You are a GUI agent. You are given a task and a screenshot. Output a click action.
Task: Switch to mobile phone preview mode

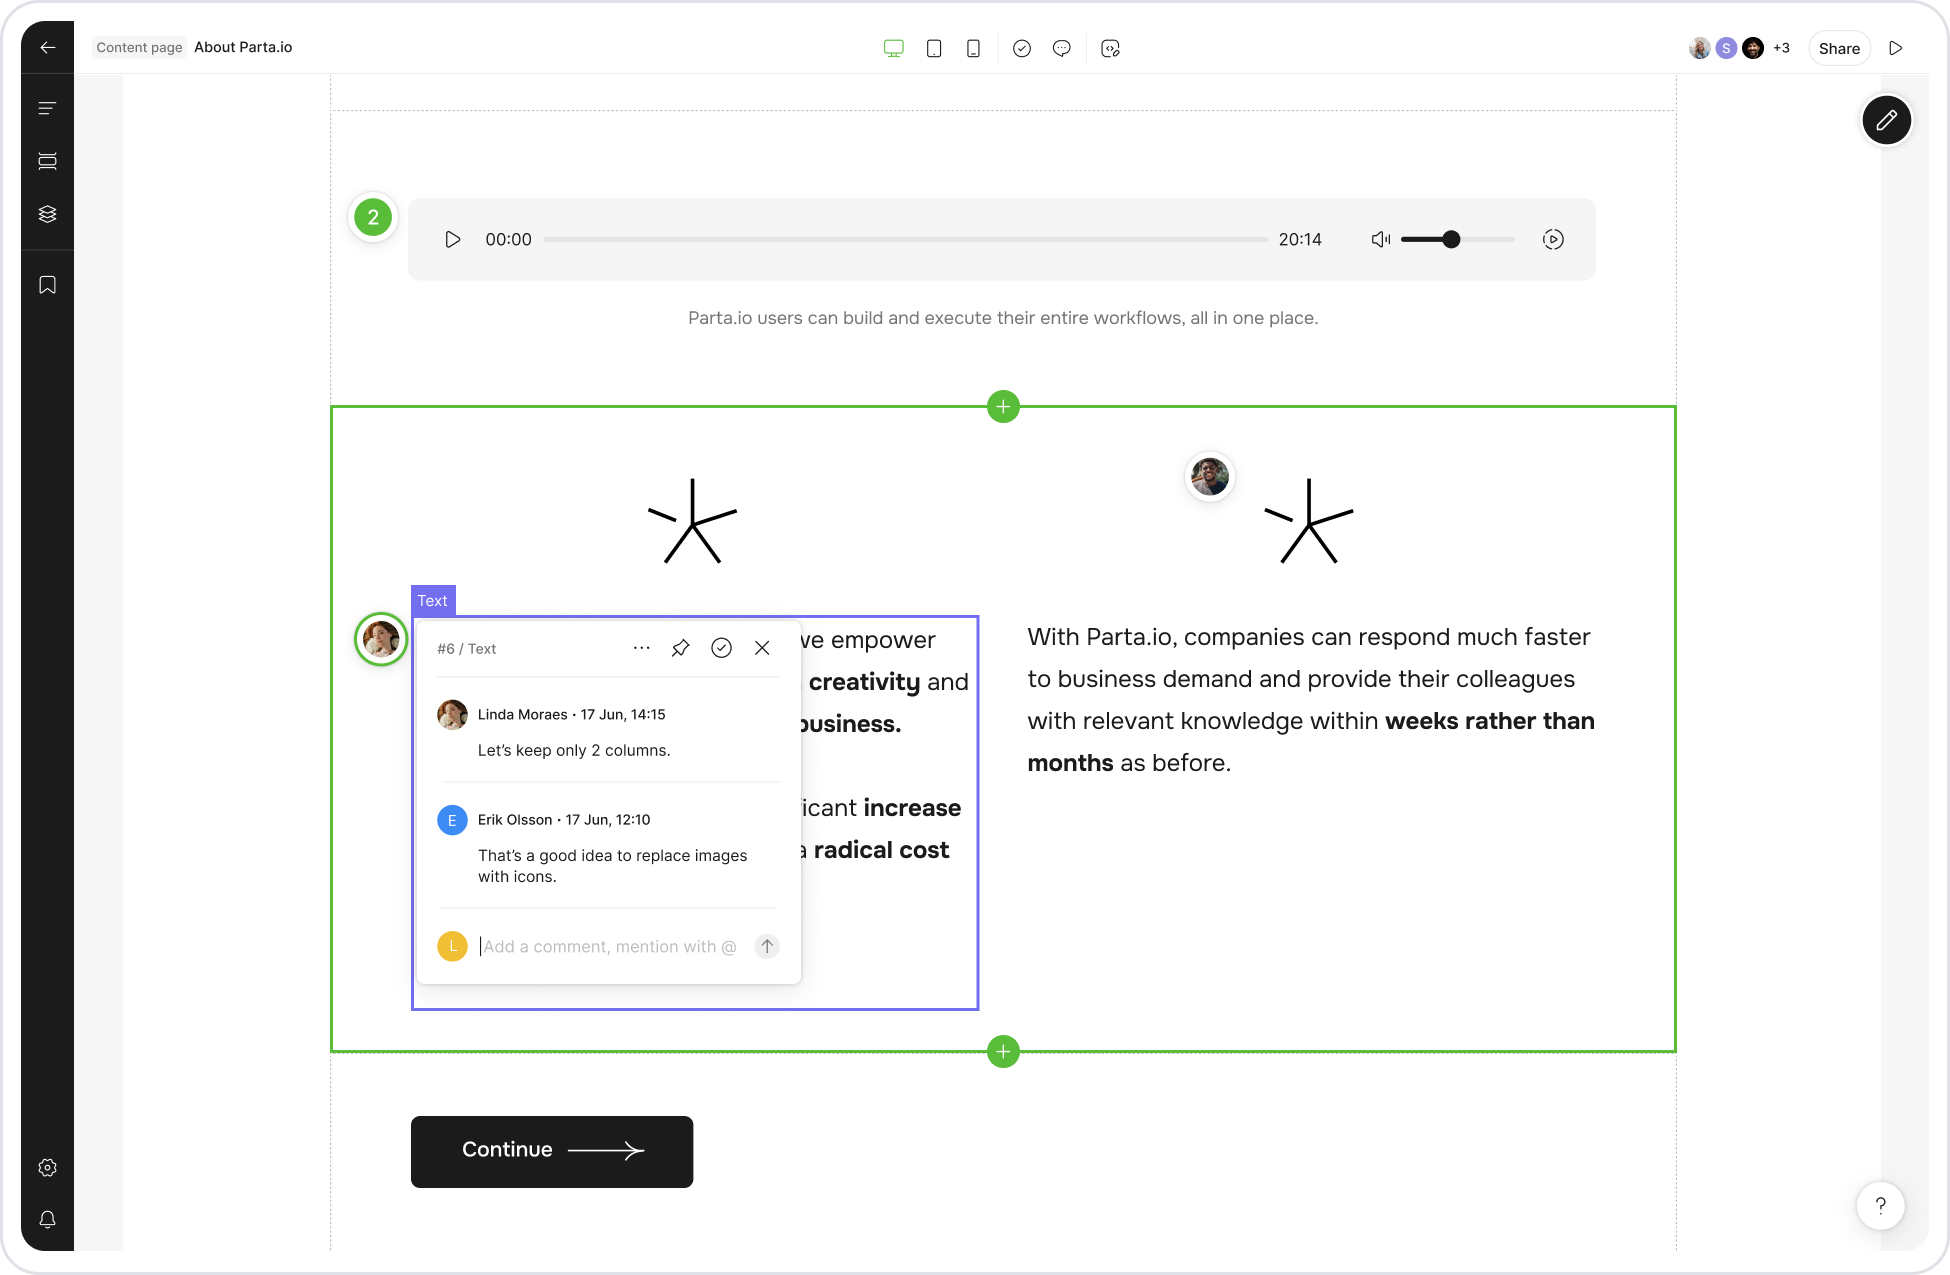point(973,48)
